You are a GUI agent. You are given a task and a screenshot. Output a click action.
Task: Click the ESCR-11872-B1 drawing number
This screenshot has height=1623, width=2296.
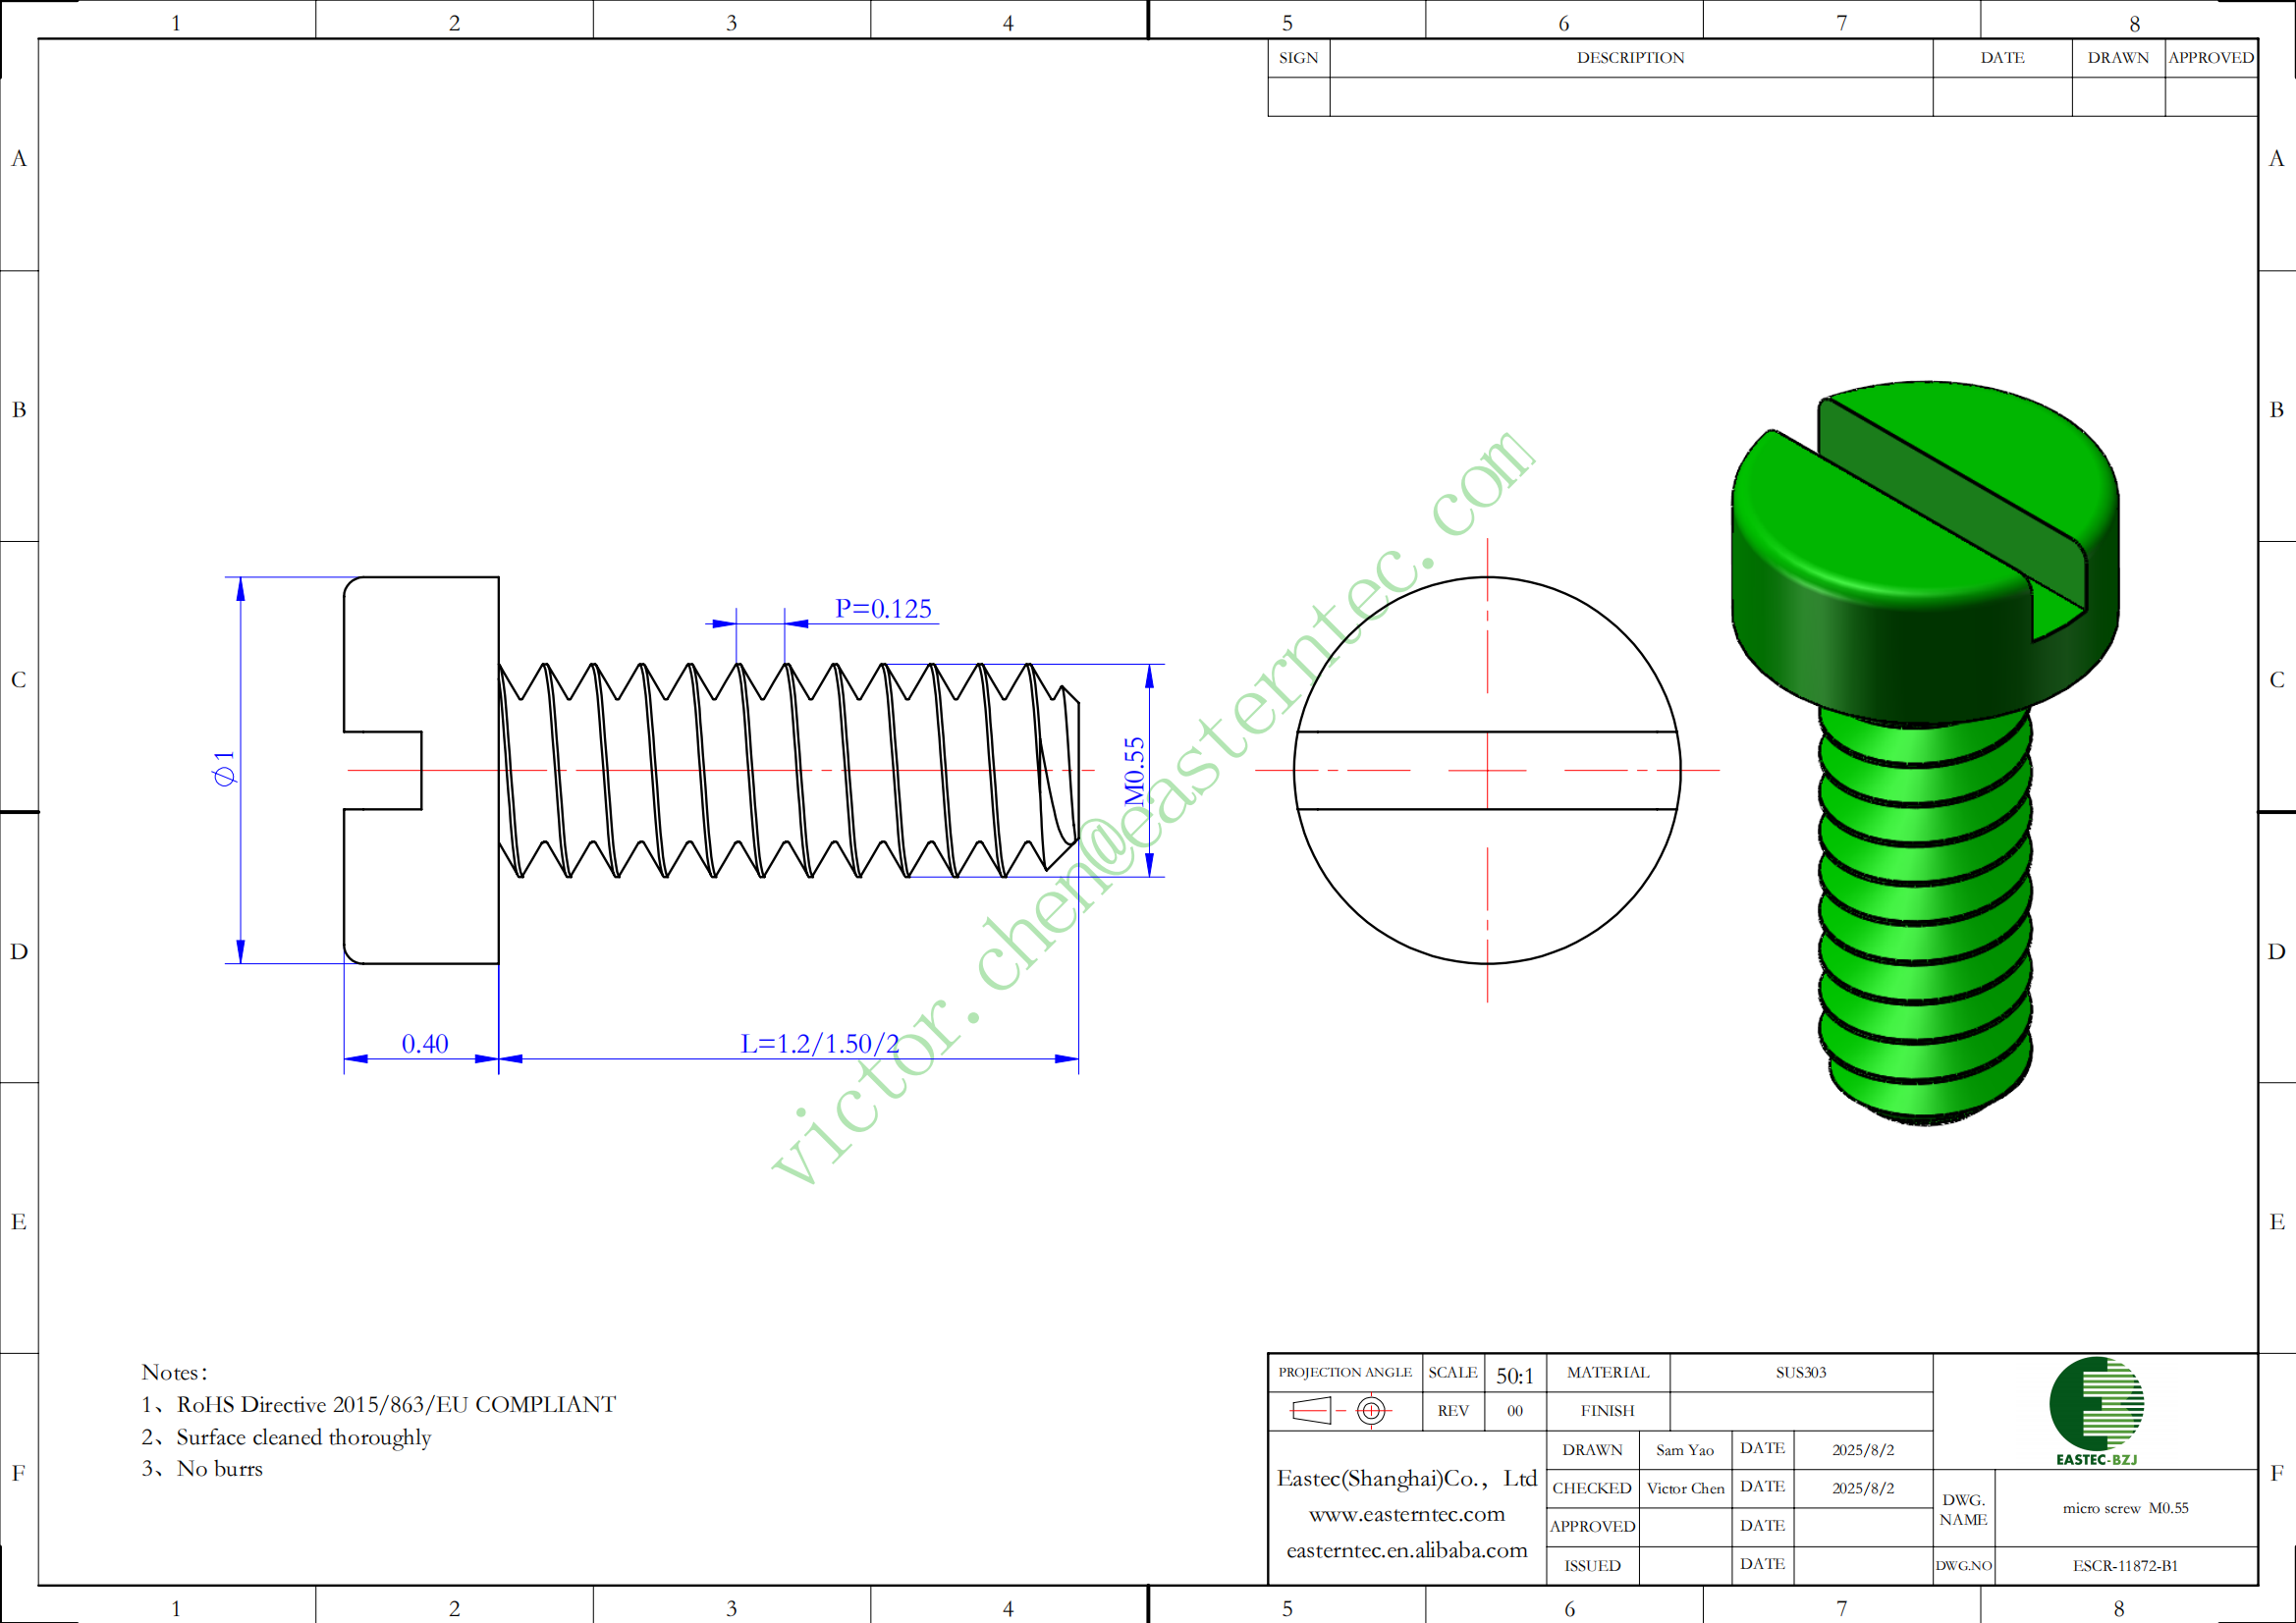tap(2124, 1566)
